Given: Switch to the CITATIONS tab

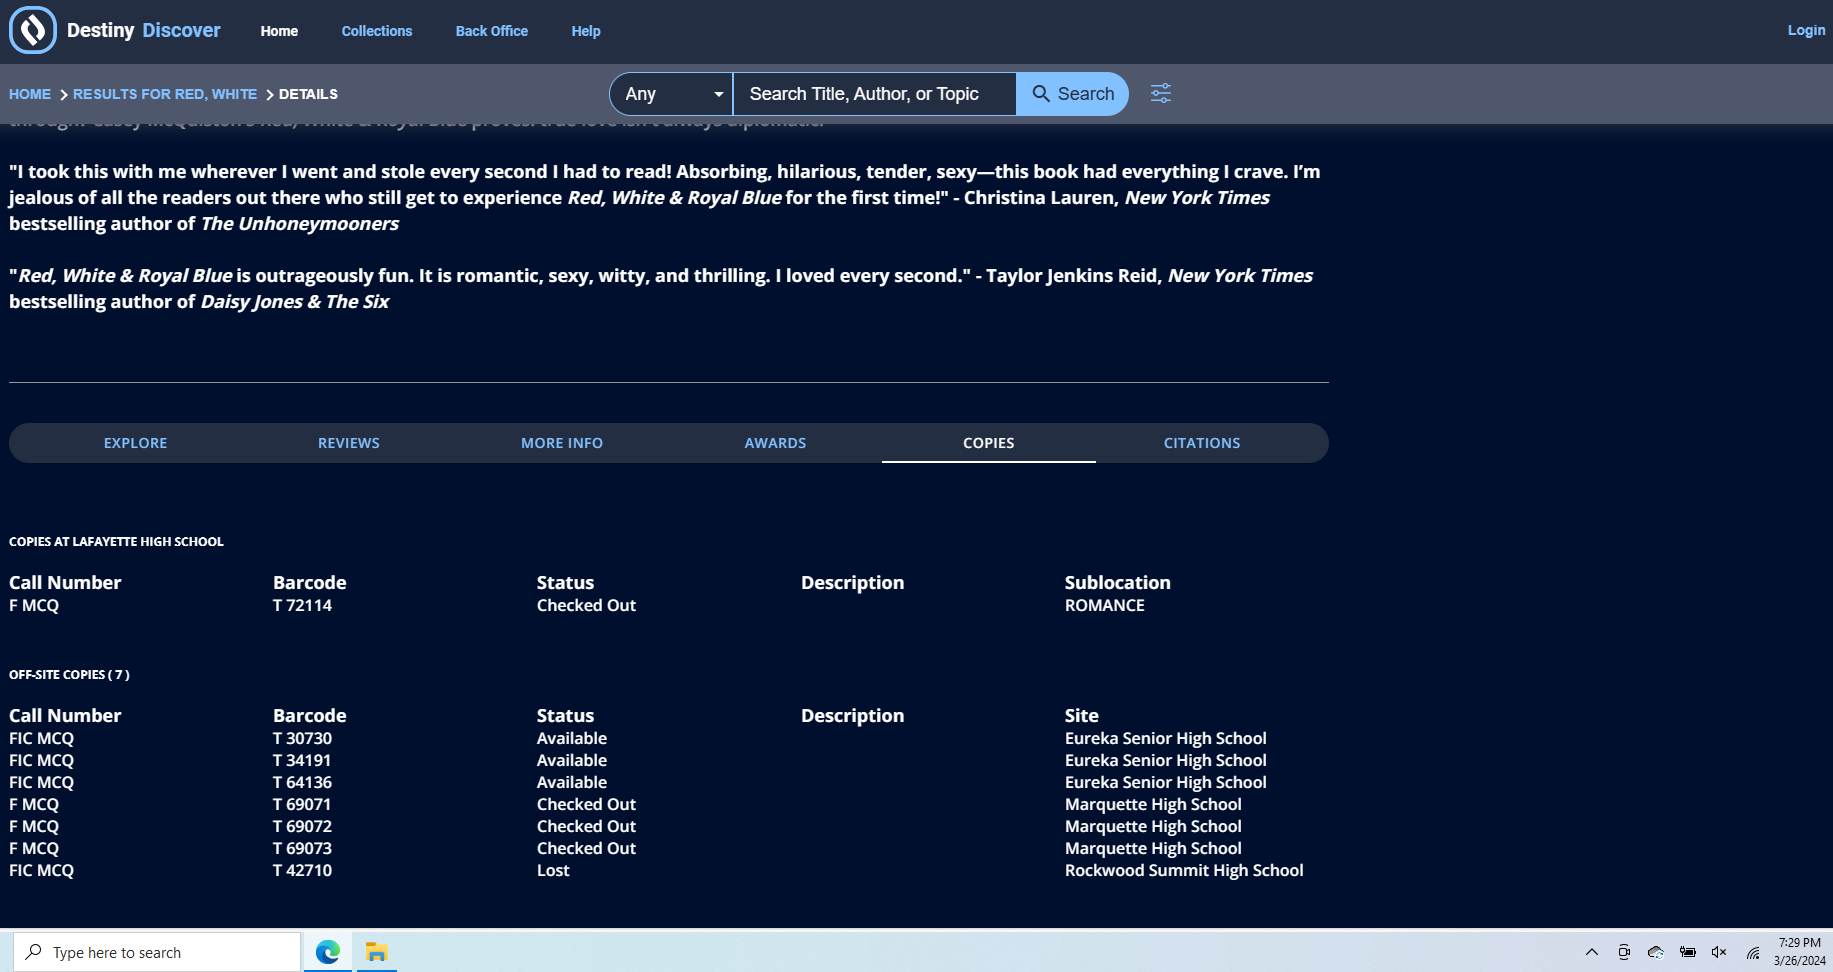Looking at the screenshot, I should click(1202, 443).
